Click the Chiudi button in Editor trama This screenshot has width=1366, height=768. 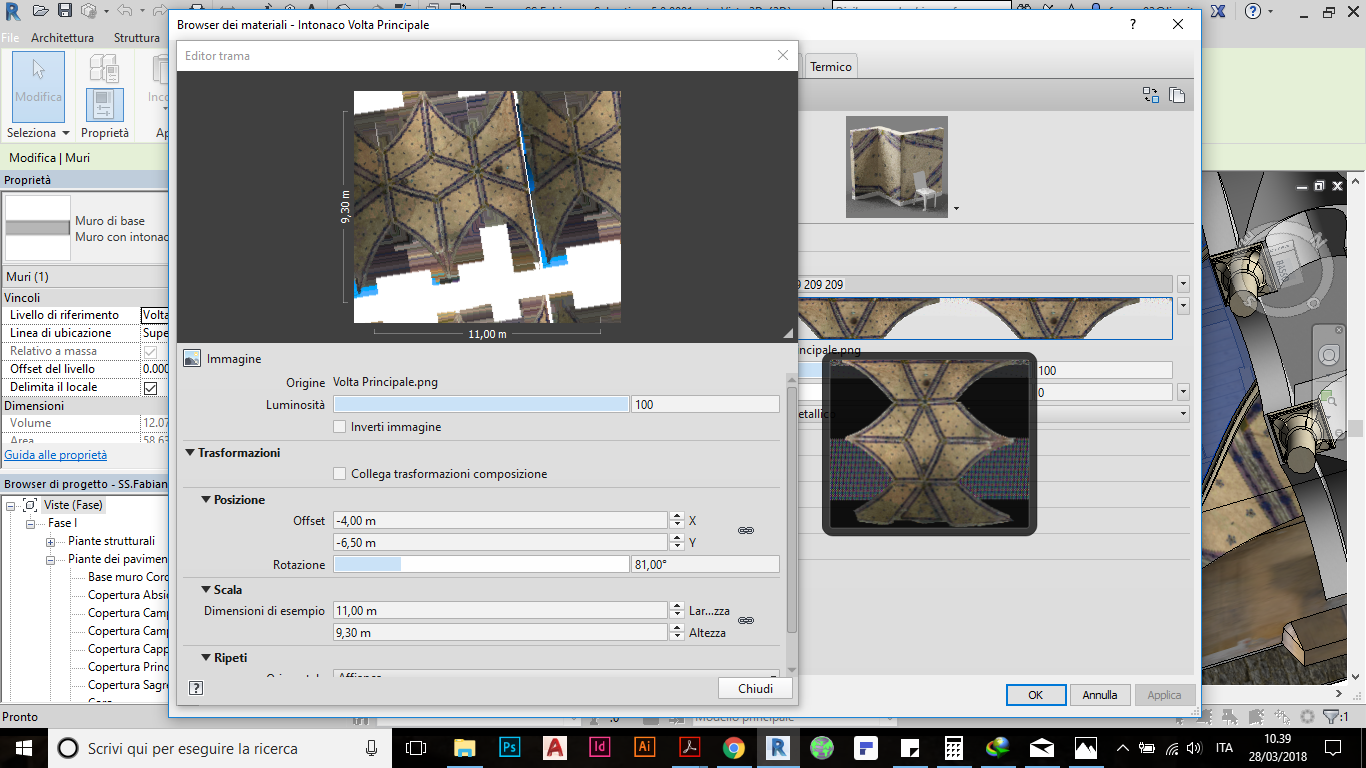tap(754, 688)
